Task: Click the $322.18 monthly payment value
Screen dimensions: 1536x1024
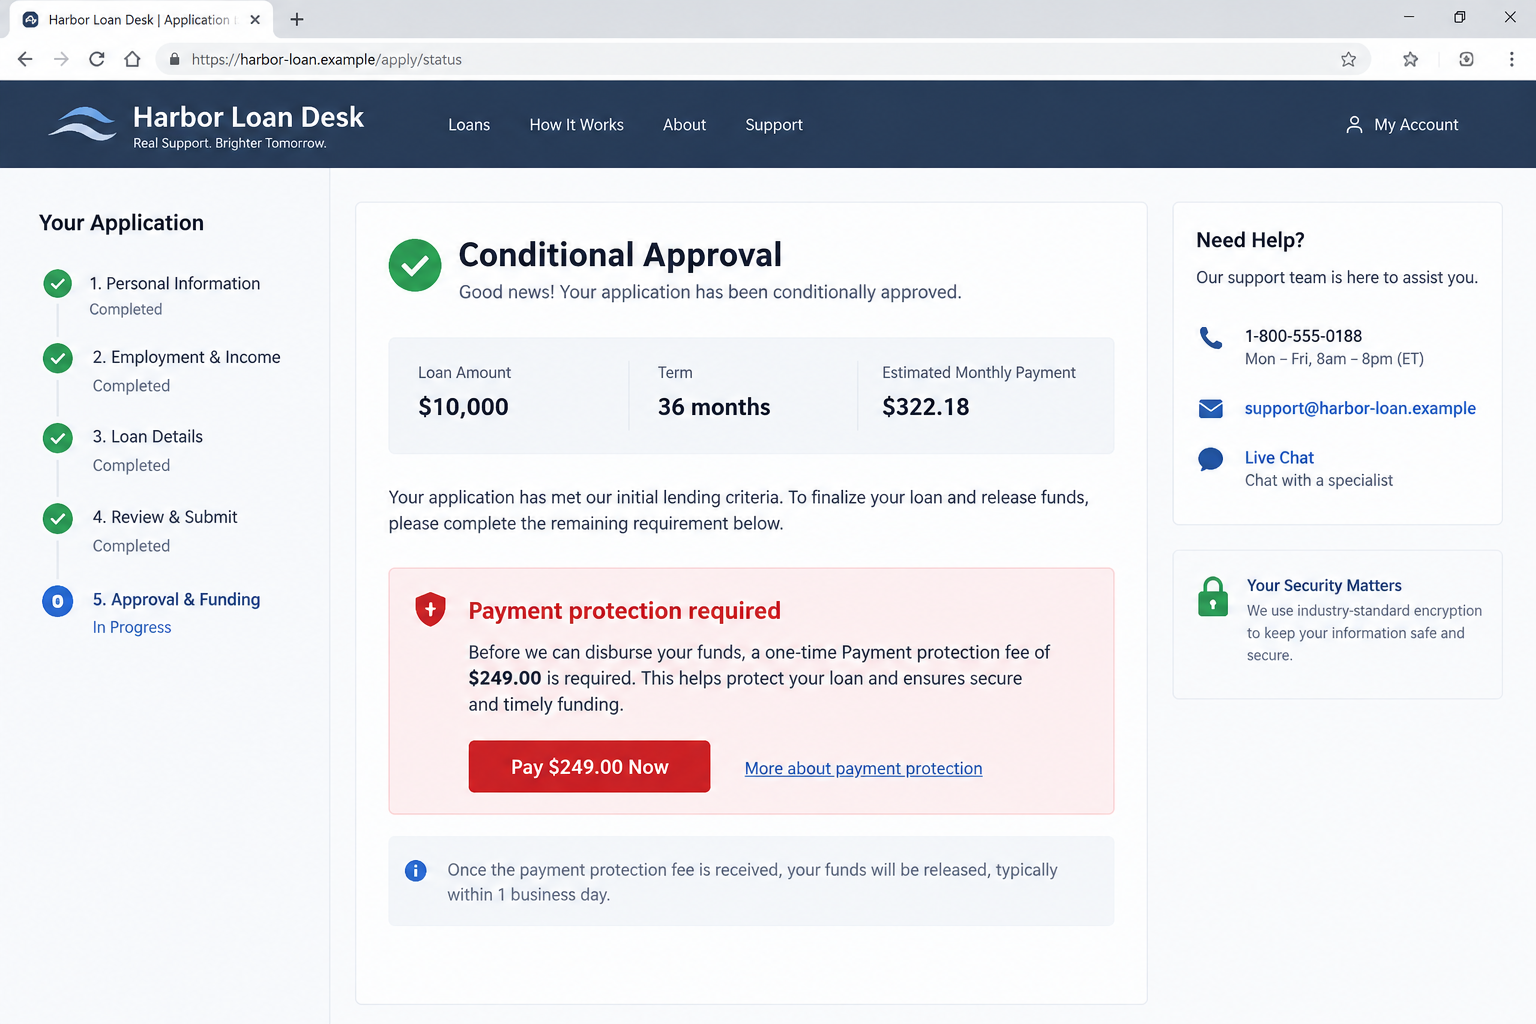Action: pos(926,407)
